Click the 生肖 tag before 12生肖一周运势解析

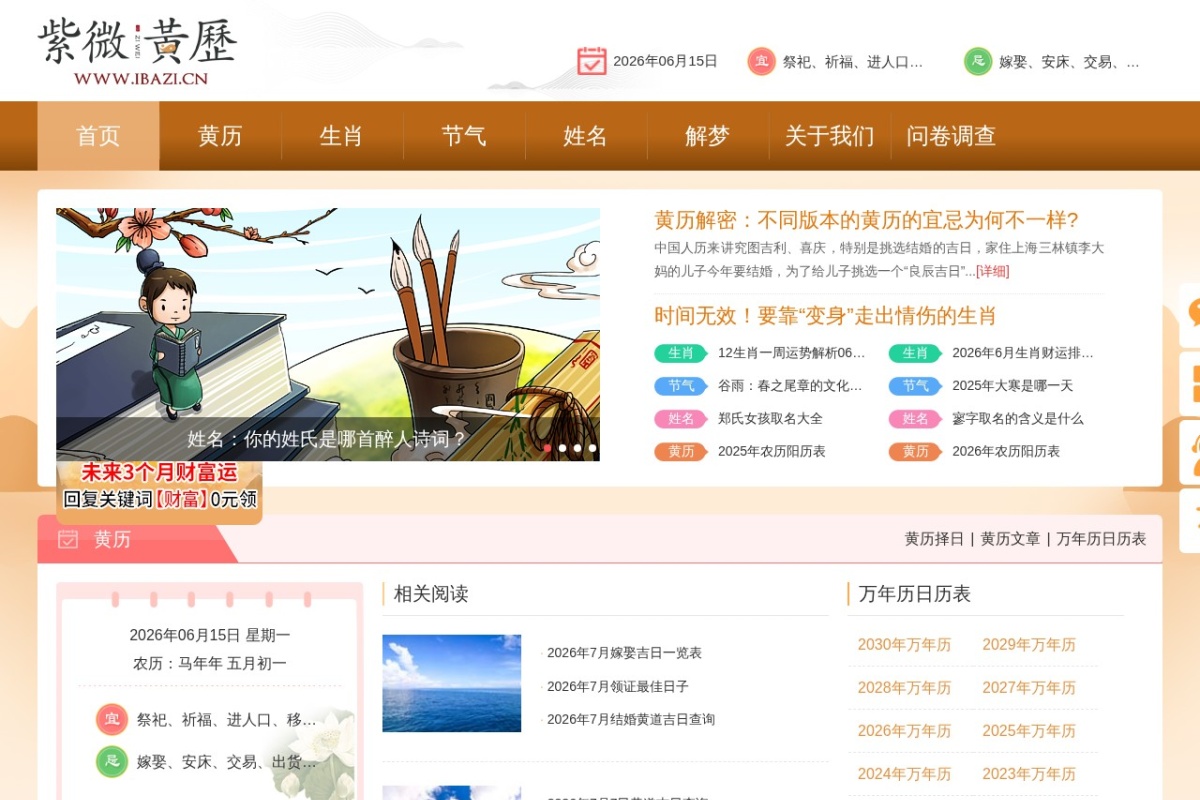pyautogui.click(x=681, y=353)
